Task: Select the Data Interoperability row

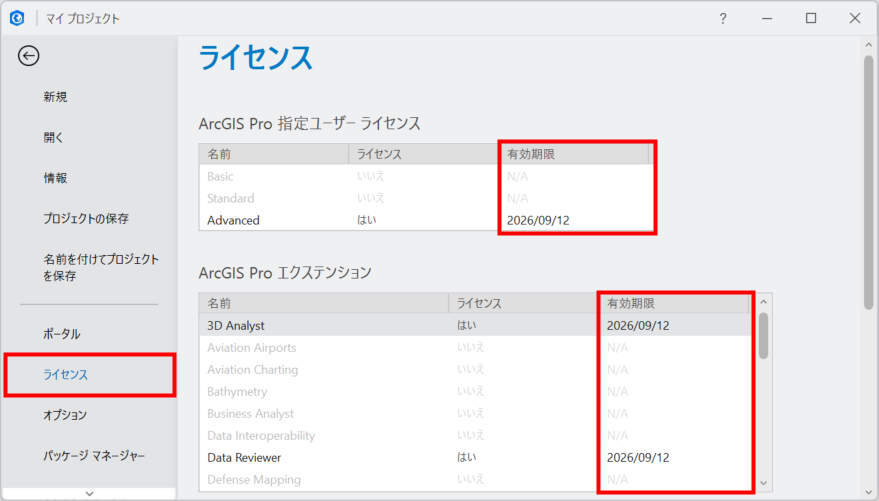Action: coord(475,435)
